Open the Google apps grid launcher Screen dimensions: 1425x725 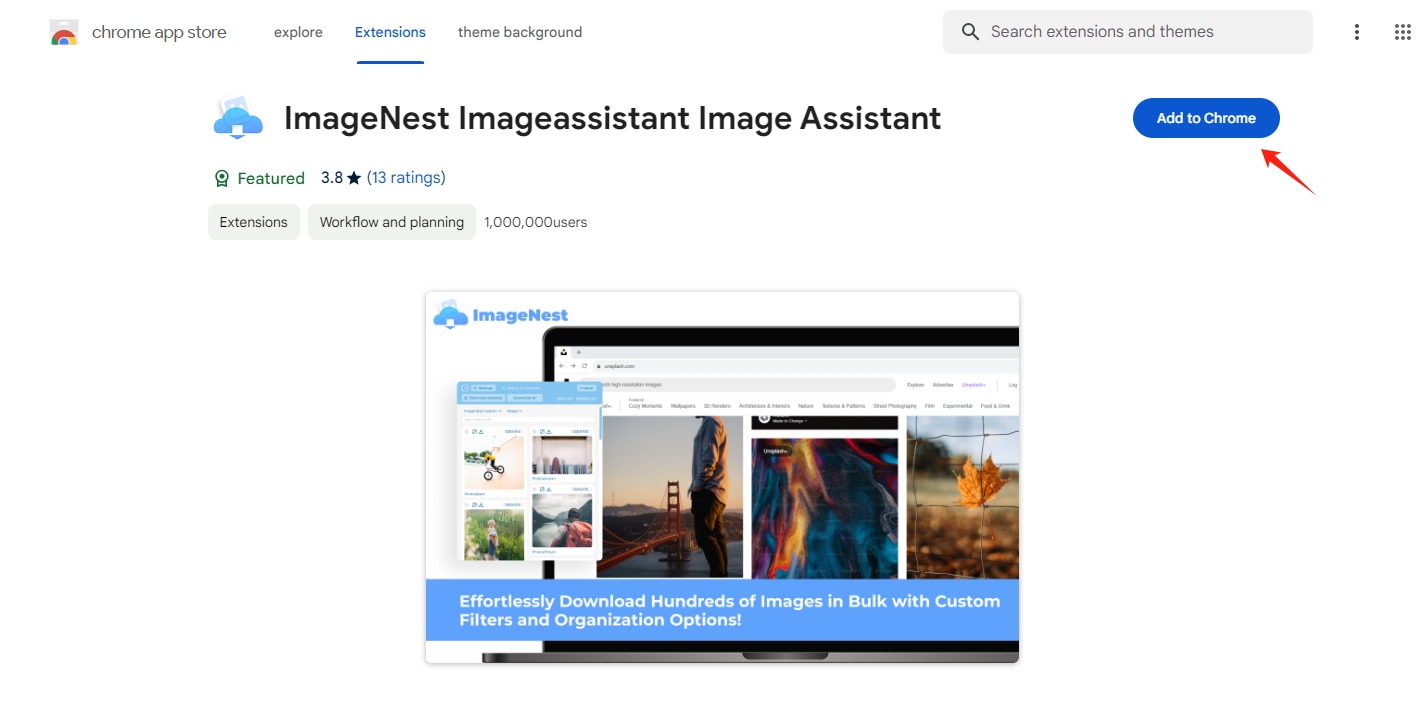pos(1402,32)
